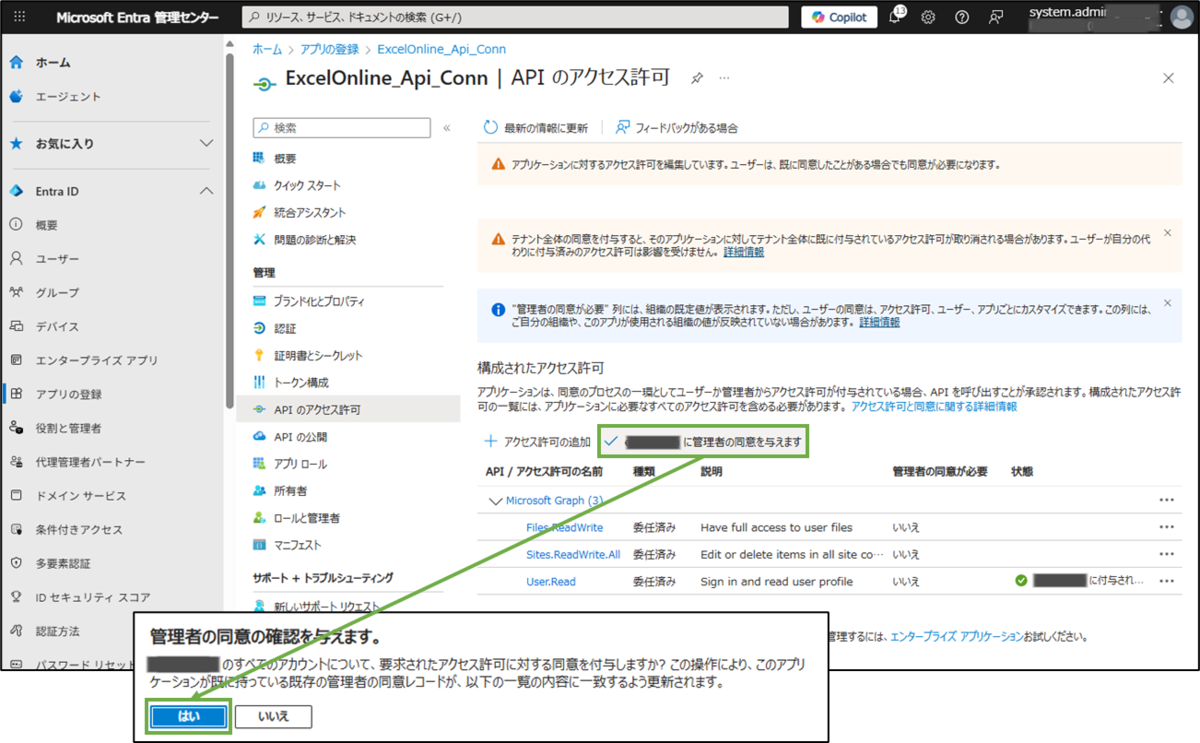Viewport: 1200px width, 743px height.
Task: Click the feedback person icon in header
Action: pyautogui.click(x=996, y=17)
